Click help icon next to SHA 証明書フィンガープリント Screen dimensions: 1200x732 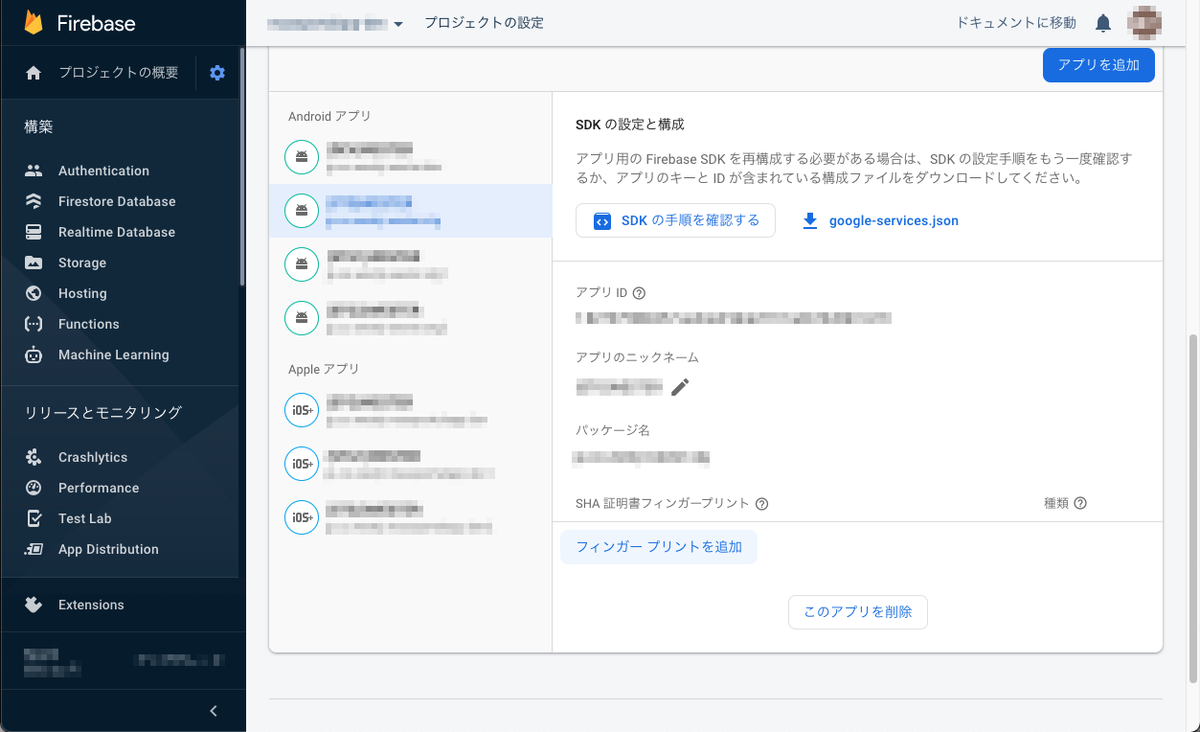tap(762, 504)
